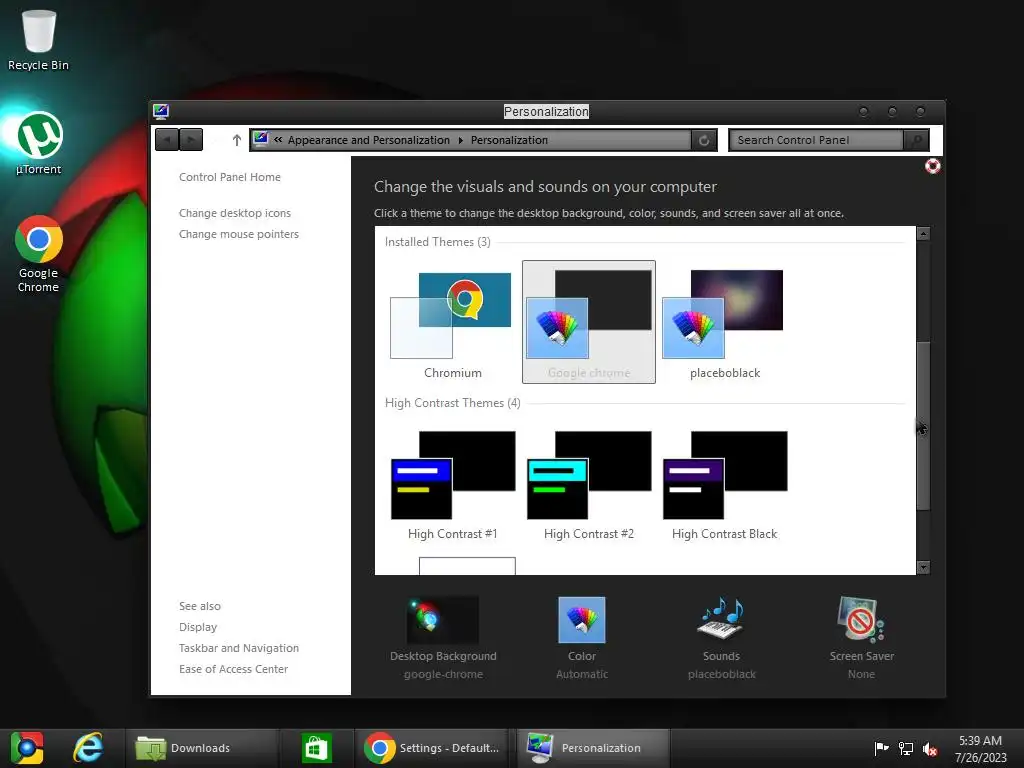Image resolution: width=1024 pixels, height=768 pixels.
Task: Open the Google Chrome desktop icon
Action: point(39,253)
